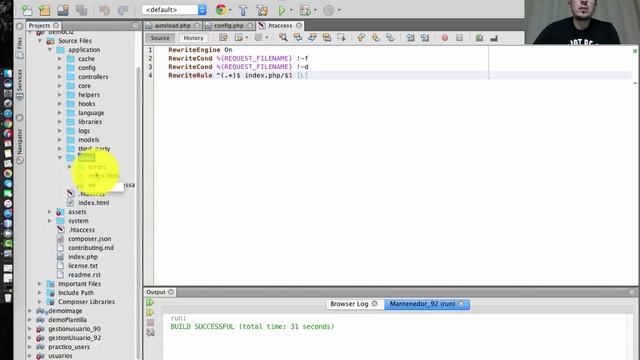Screen dimensions: 640x360
Task: Click the Undo arrow icon
Action: (x=104, y=10)
